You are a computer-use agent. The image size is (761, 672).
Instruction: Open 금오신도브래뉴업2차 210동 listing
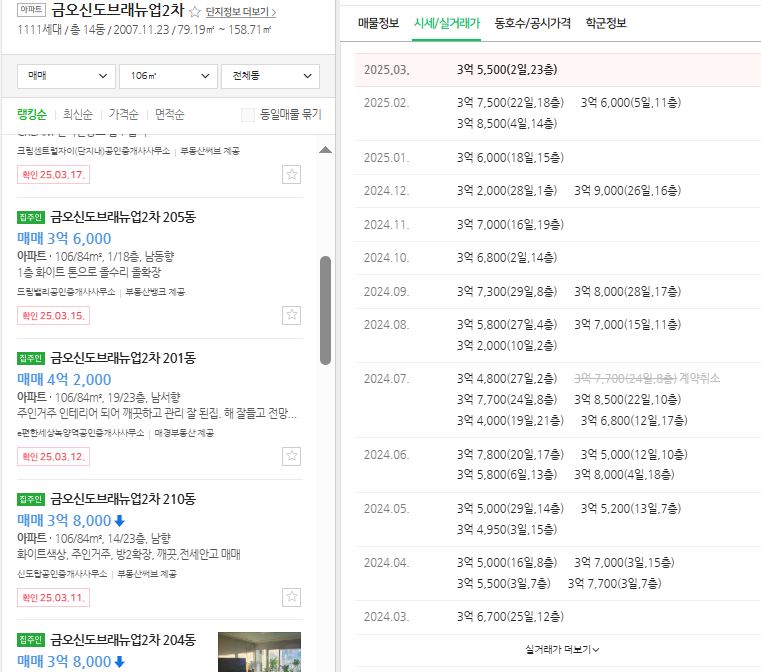[x=123, y=499]
